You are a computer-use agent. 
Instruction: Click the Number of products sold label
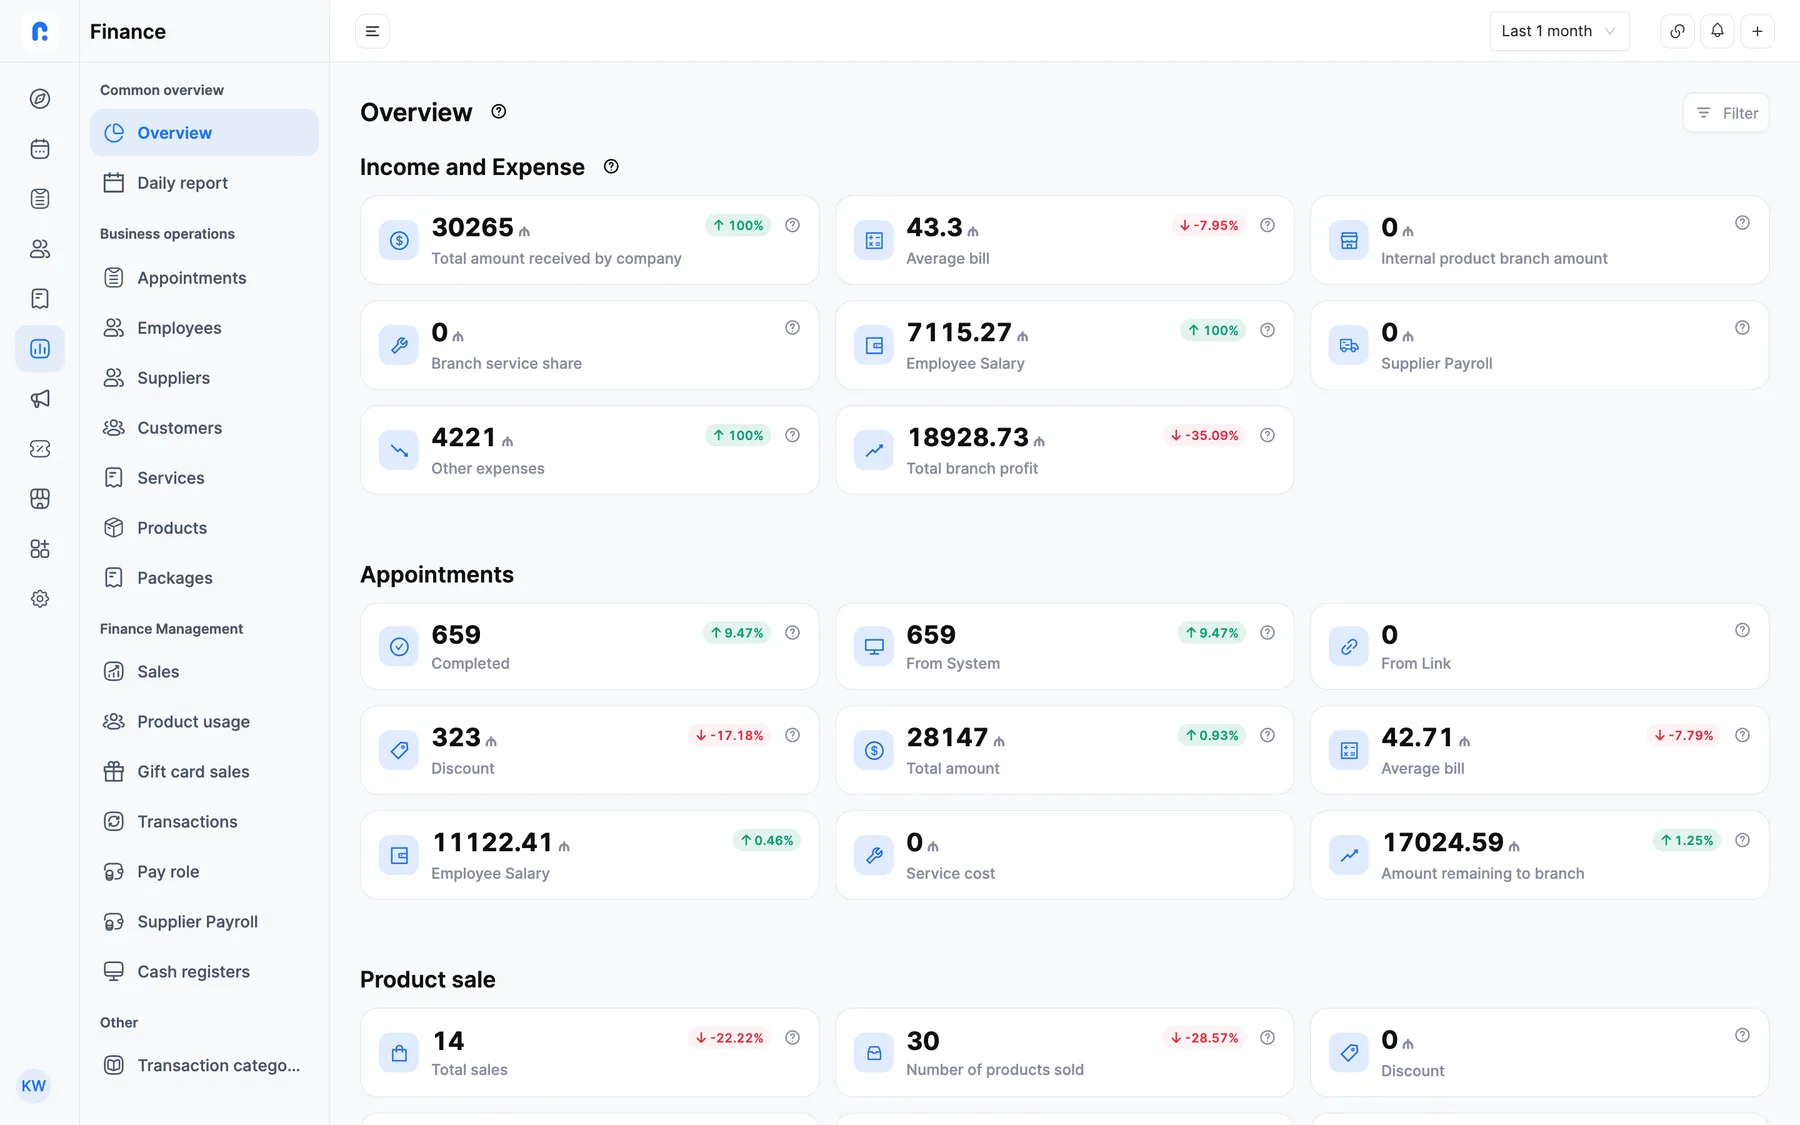tap(995, 1070)
